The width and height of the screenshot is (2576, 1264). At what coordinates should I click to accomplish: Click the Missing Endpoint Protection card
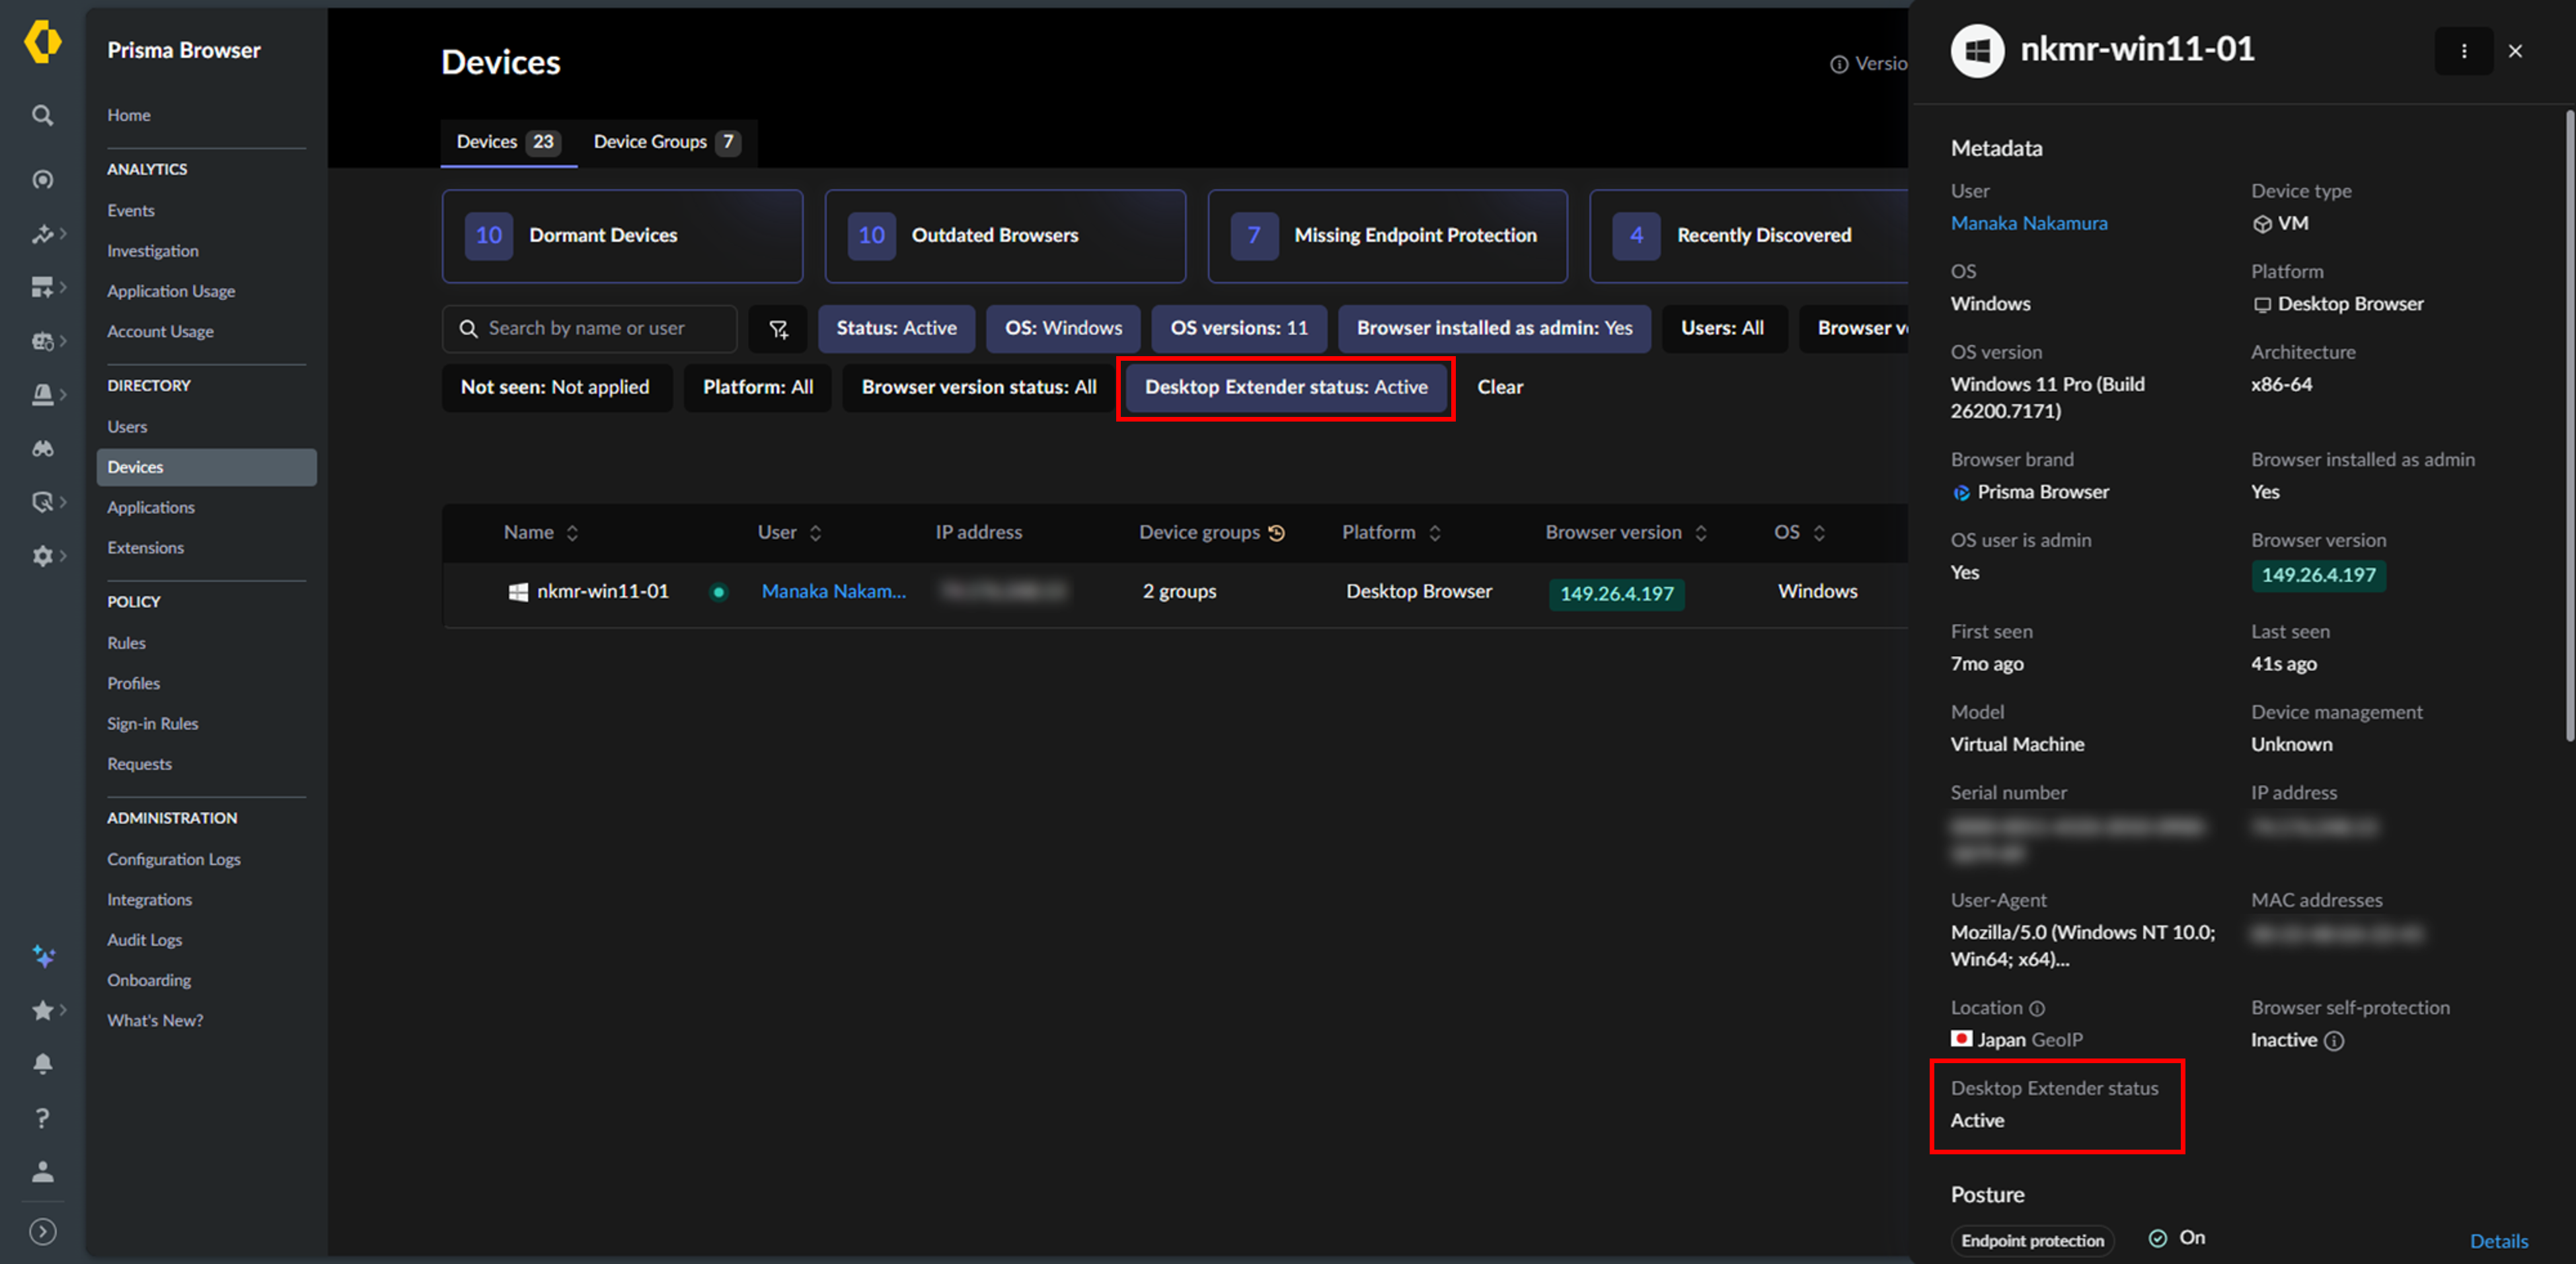click(x=1388, y=236)
